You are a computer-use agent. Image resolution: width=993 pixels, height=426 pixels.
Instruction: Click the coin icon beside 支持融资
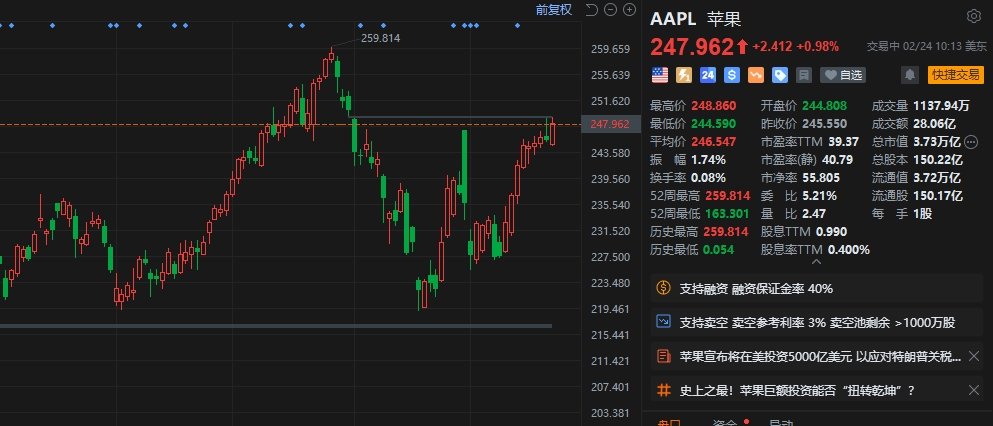point(664,289)
